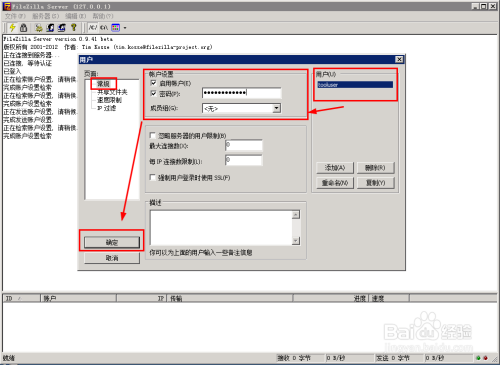Select the 速度限制 page in tree
The width and height of the screenshot is (500, 365).
(109, 100)
